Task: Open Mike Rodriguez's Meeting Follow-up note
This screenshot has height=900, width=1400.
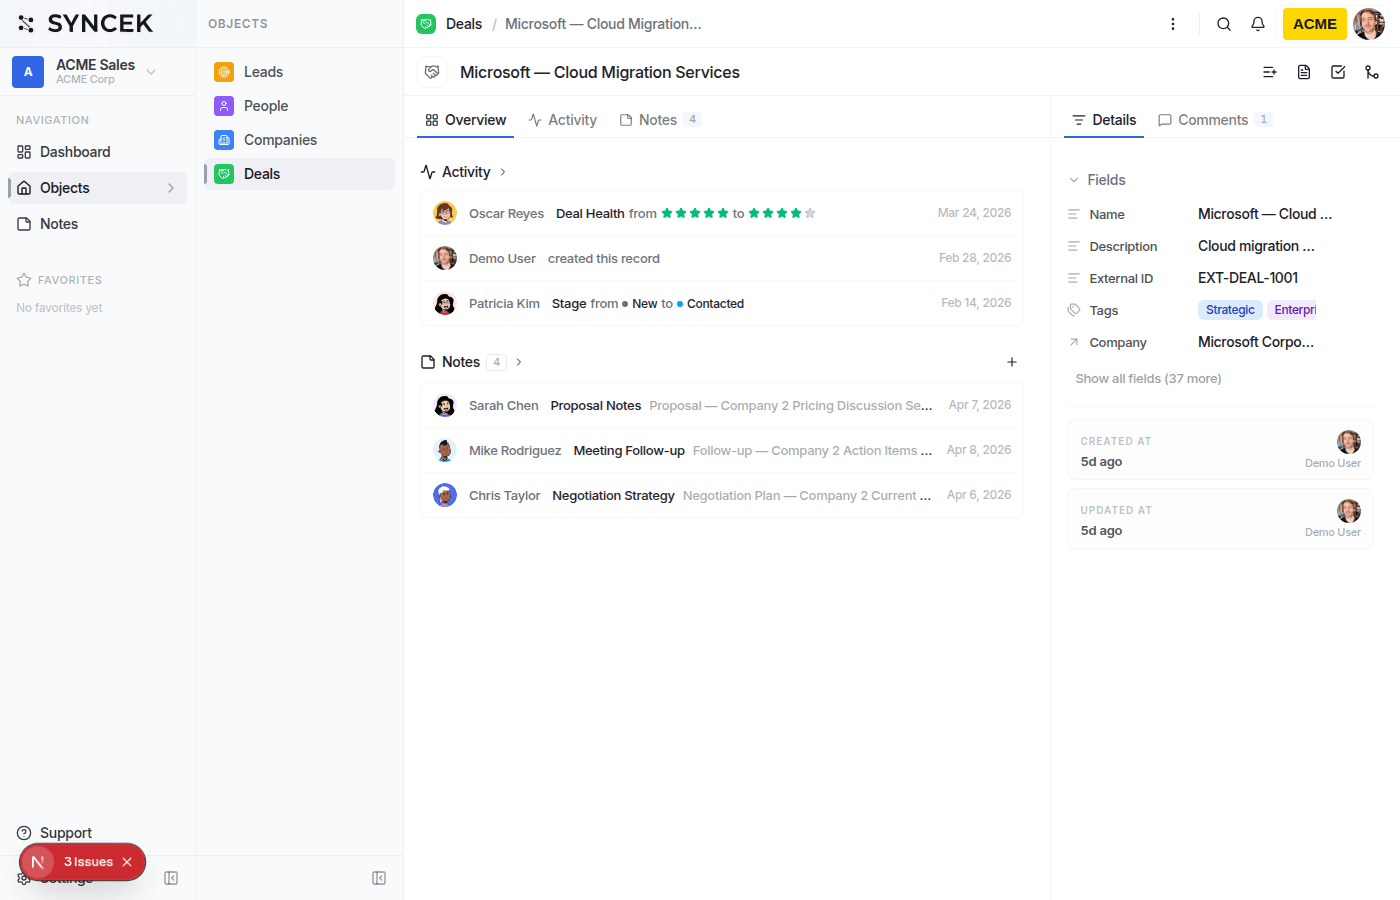Action: (722, 450)
